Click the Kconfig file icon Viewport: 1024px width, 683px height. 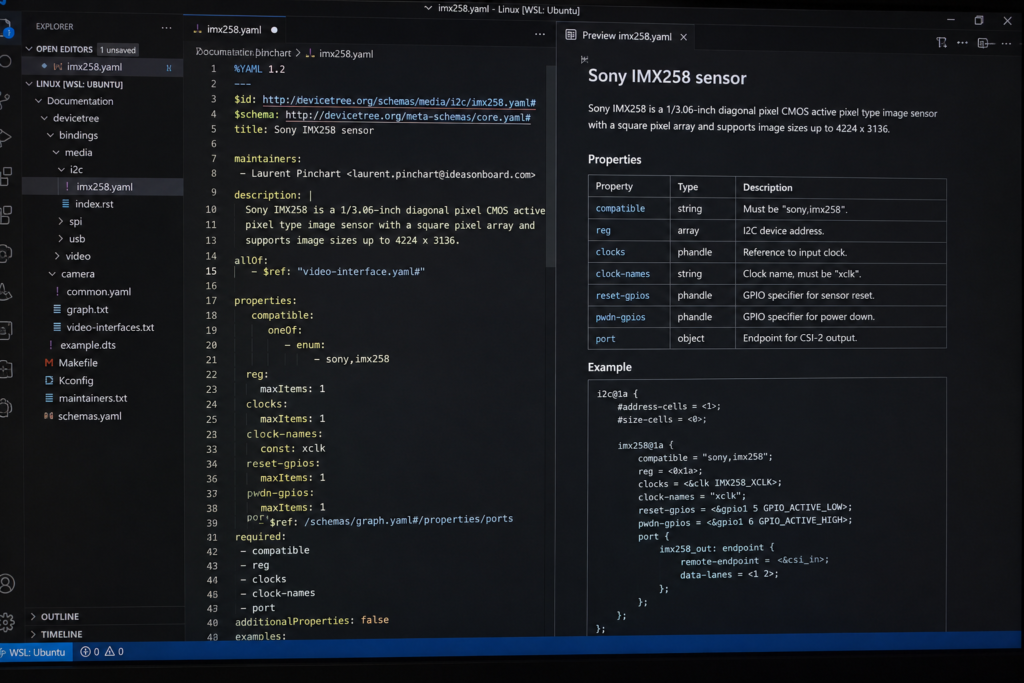pos(49,380)
